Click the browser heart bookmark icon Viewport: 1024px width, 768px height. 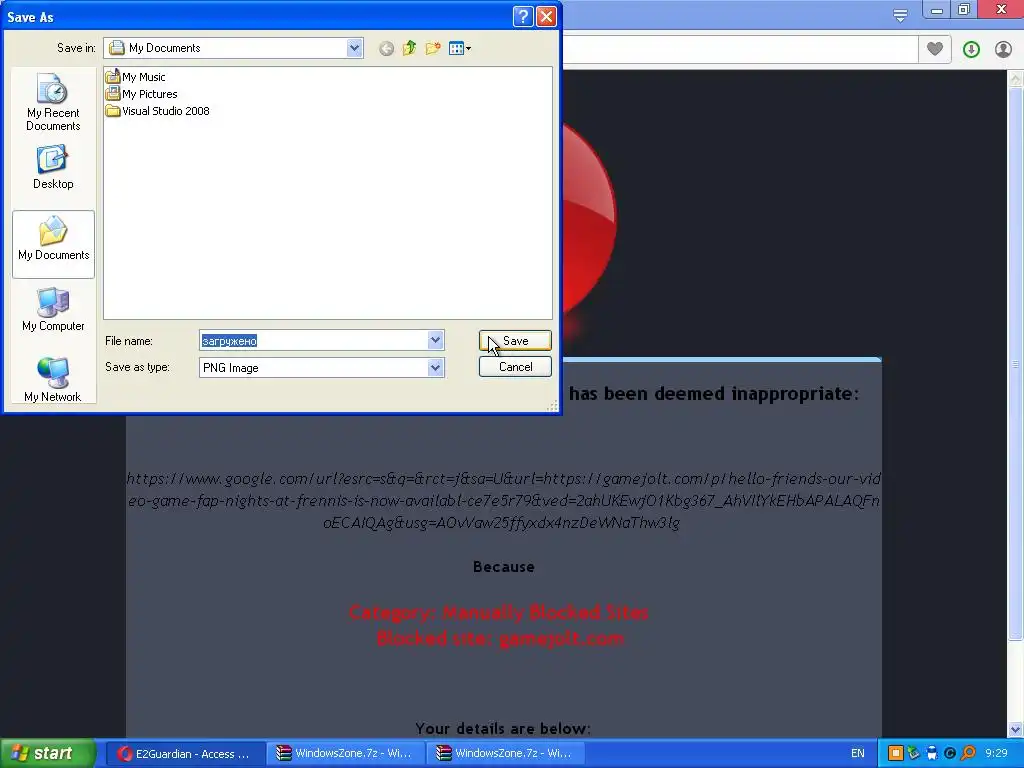[935, 49]
